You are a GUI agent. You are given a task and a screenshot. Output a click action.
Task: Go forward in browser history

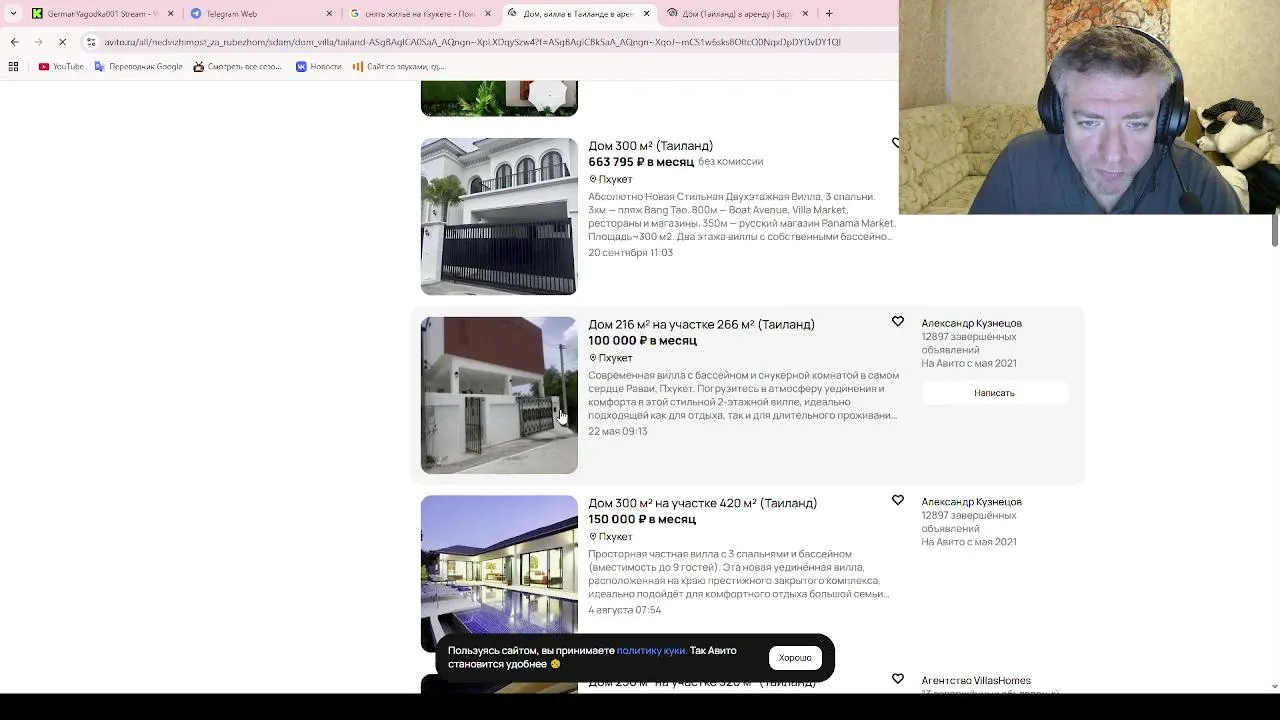click(x=38, y=42)
